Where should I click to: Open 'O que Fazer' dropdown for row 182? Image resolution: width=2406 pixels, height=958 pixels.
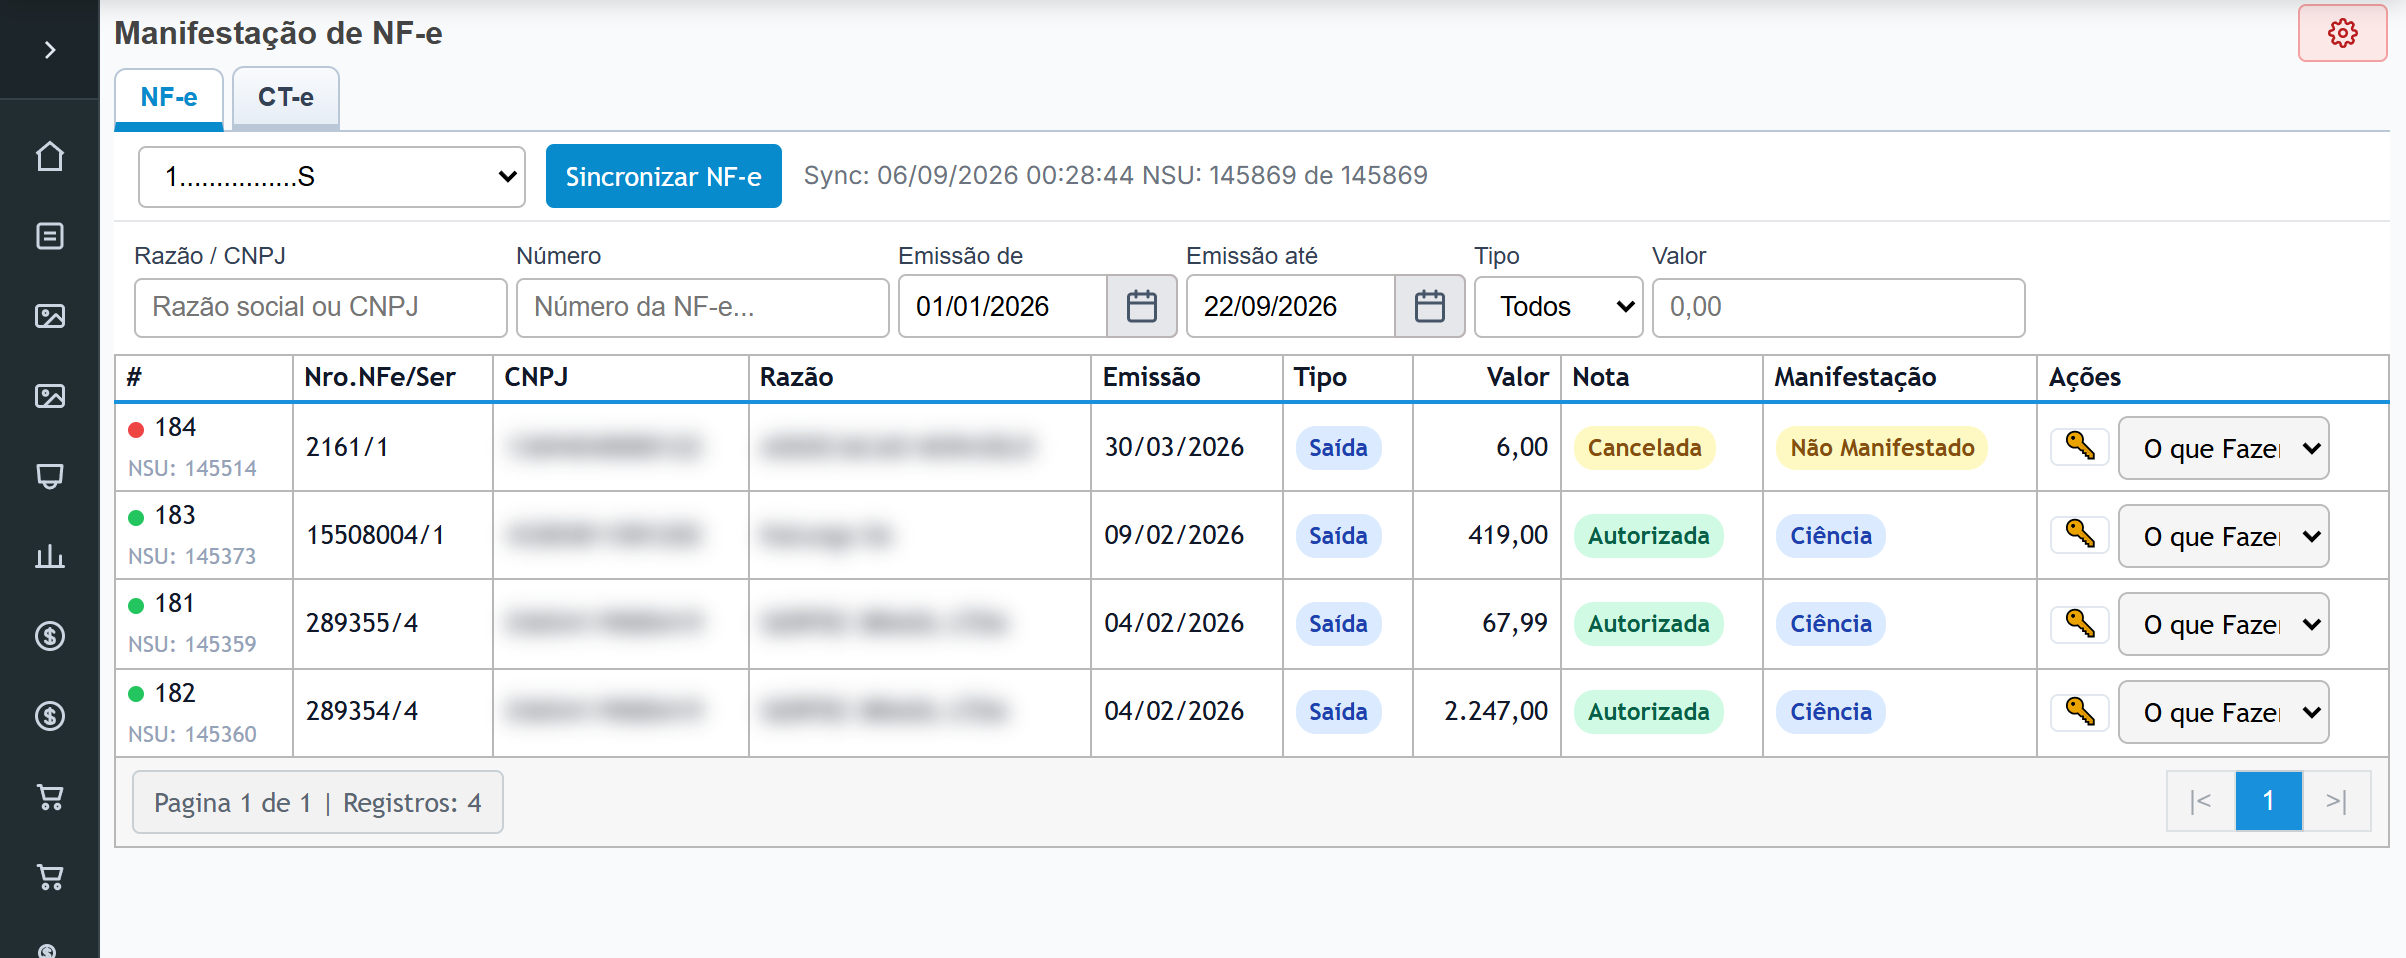[x=2224, y=712]
